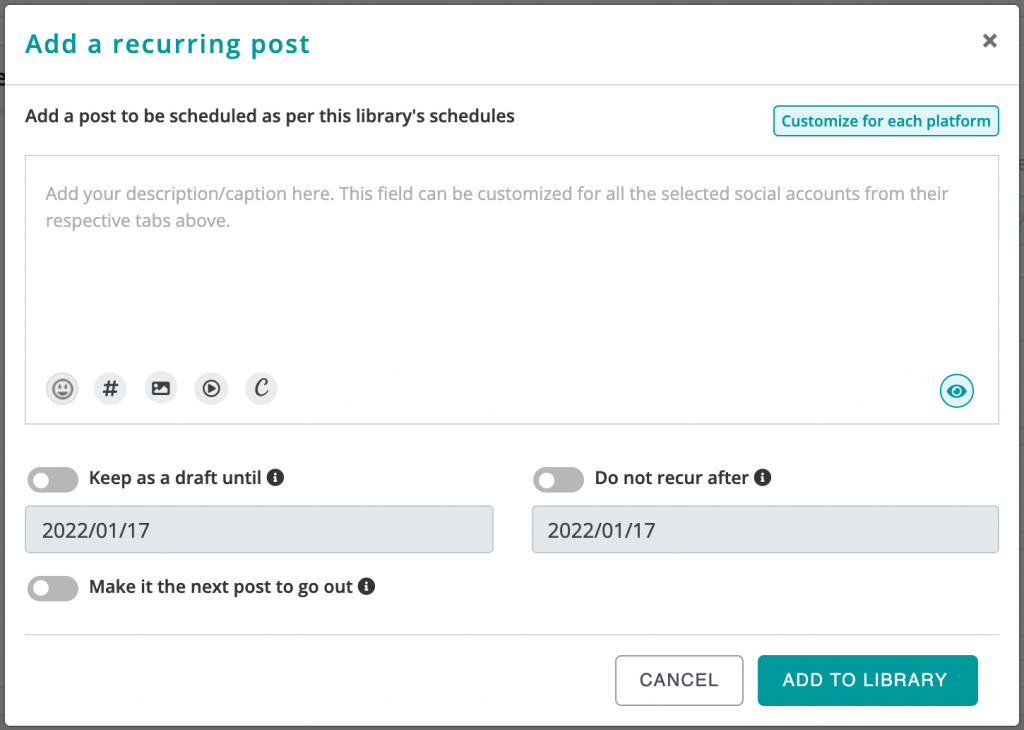
Task: Enable the 'Do not recur after' toggle
Action: coord(558,480)
